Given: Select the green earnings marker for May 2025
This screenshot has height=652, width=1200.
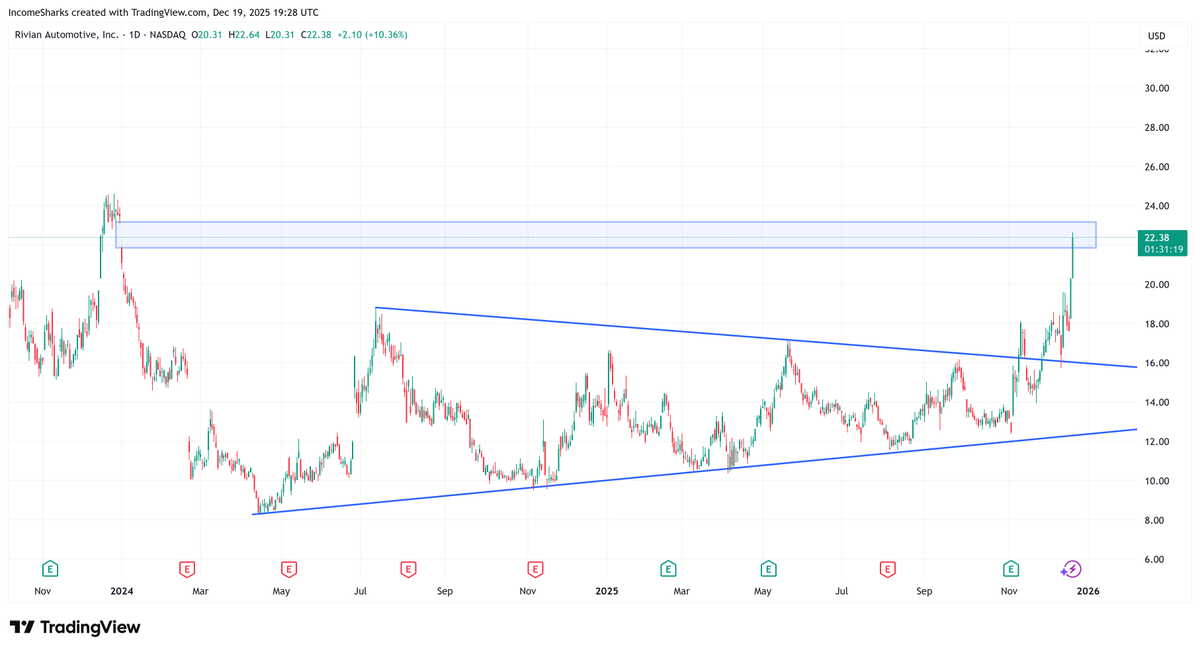Looking at the screenshot, I should click(x=768, y=569).
